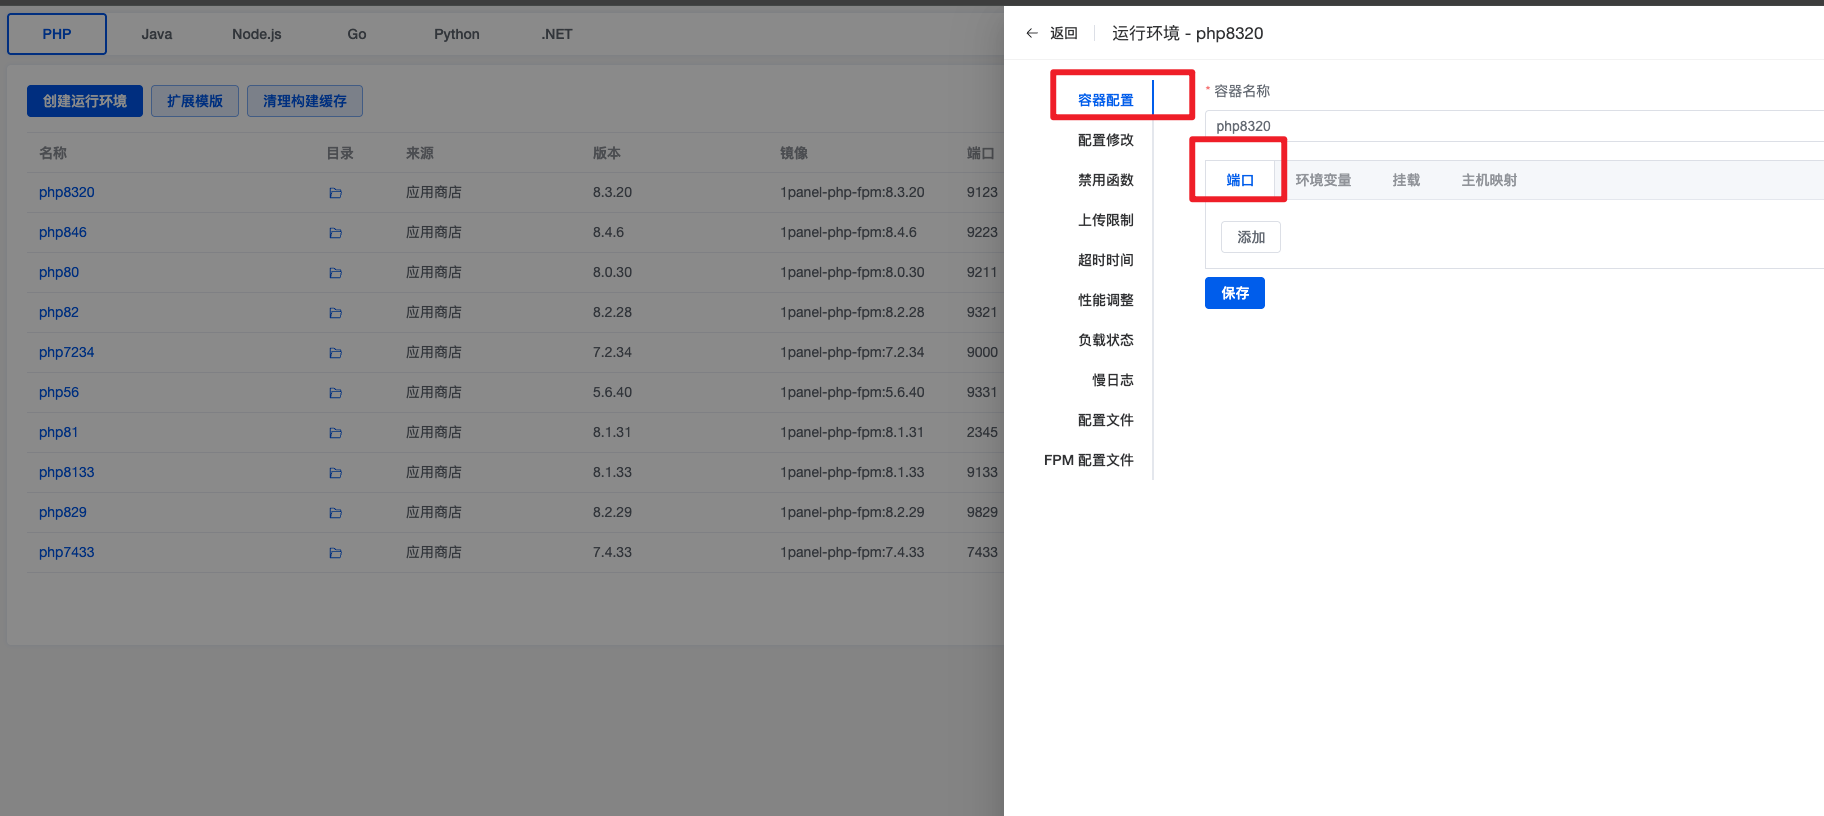Open folder icon for php7234 row
The image size is (1824, 816).
pos(335,353)
